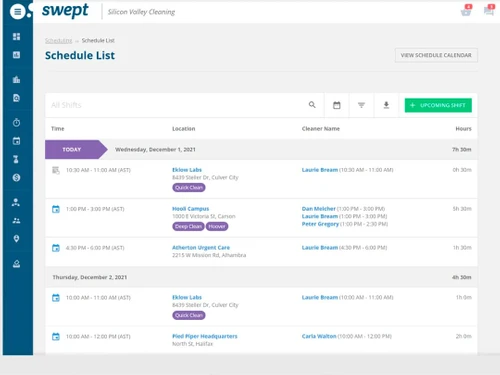Image resolution: width=500 pixels, height=375 pixels.
Task: Open the calendar scheduling icon in sidebar
Action: [16, 141]
